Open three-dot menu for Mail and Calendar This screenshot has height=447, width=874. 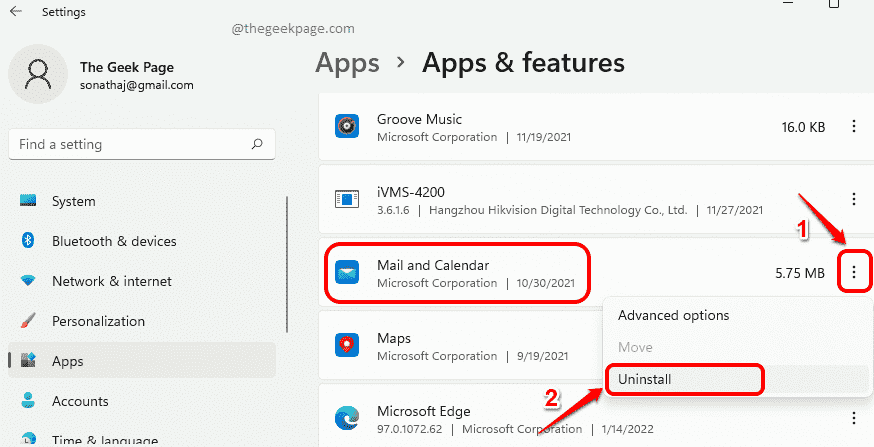pos(853,272)
